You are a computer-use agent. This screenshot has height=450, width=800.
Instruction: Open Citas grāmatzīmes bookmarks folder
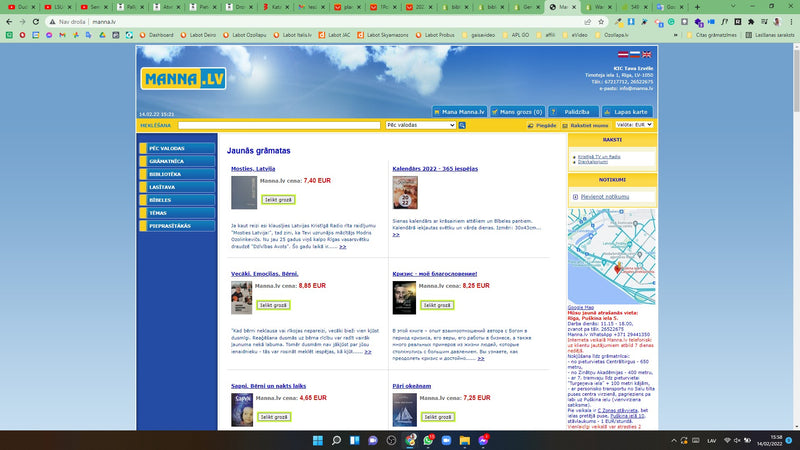[711, 35]
